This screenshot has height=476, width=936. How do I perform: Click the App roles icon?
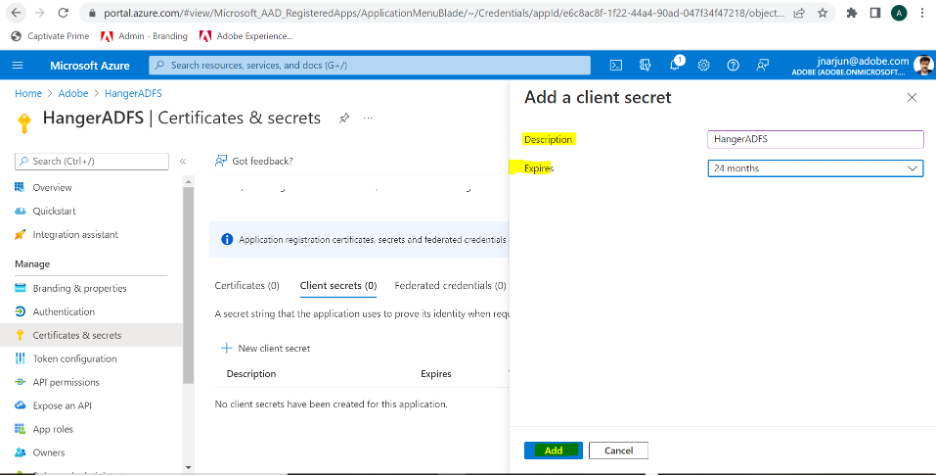[x=20, y=429]
